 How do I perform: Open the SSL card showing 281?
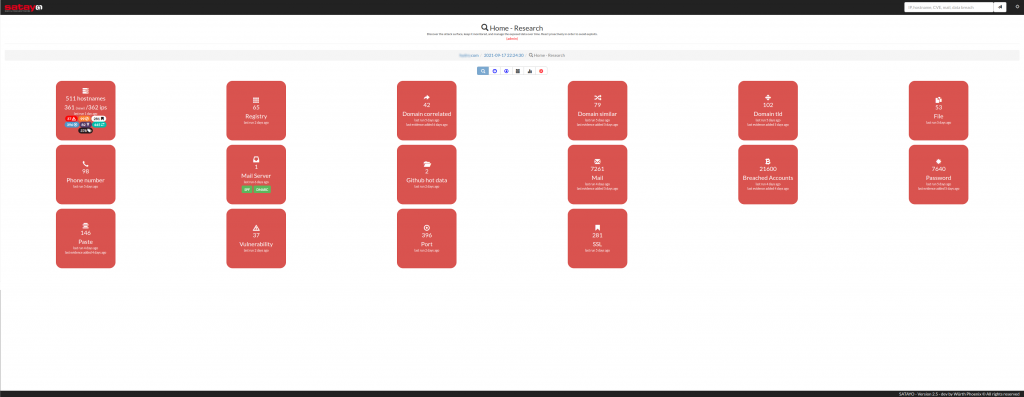point(598,238)
